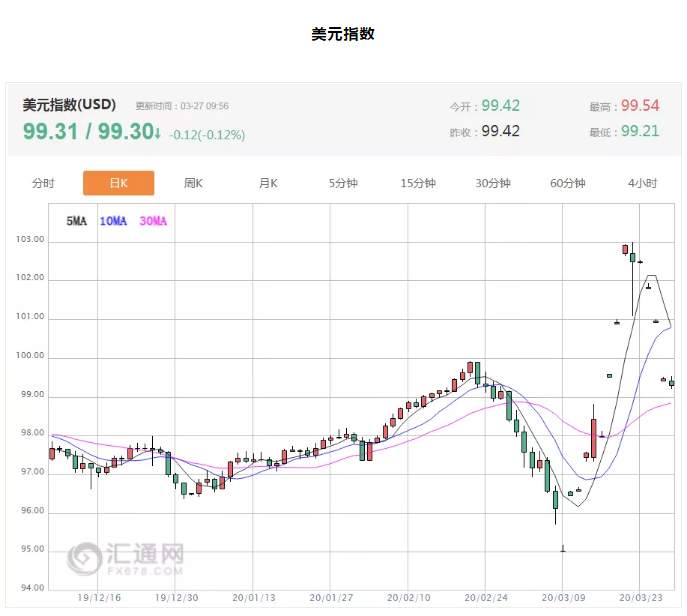Viewport: 687px width, 616px height.
Task: Open the 周K weekly chart tab
Action: (193, 183)
